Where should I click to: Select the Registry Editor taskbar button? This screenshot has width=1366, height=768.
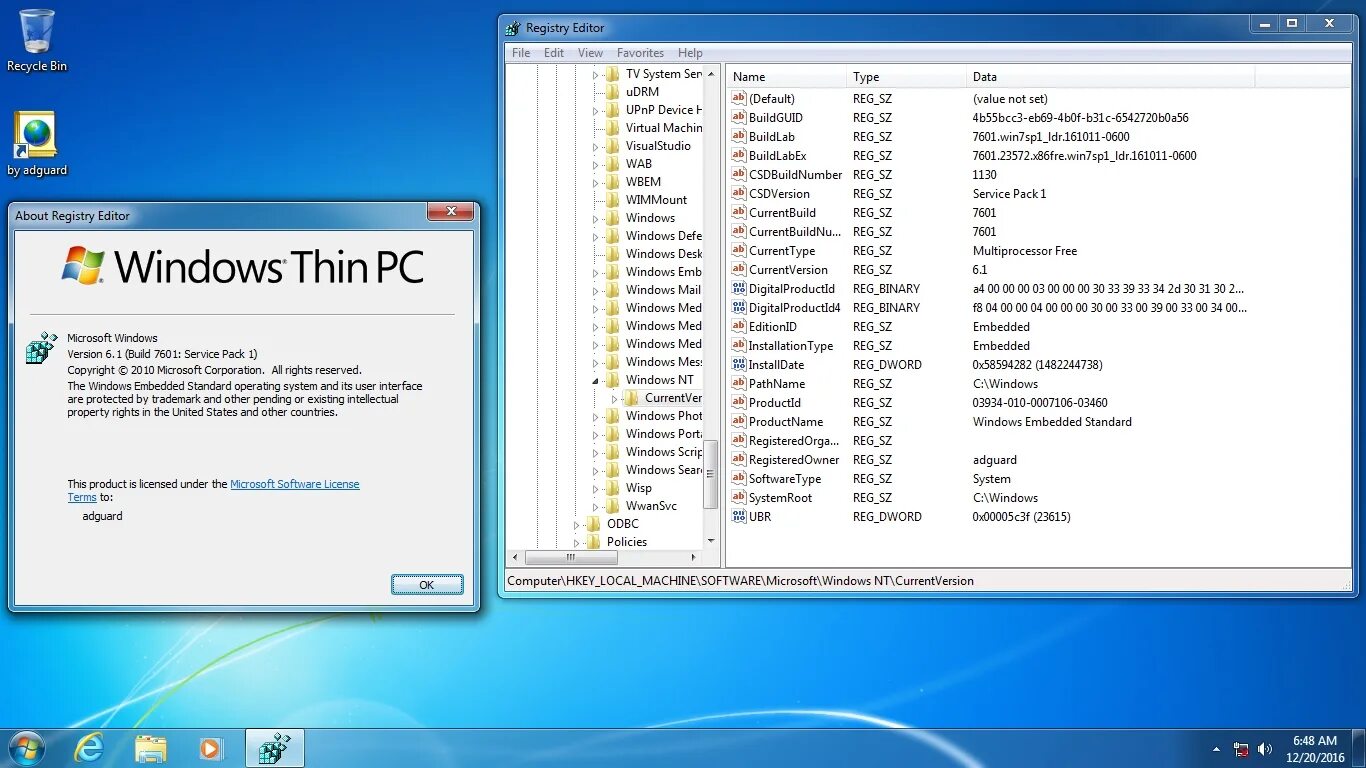click(274, 748)
